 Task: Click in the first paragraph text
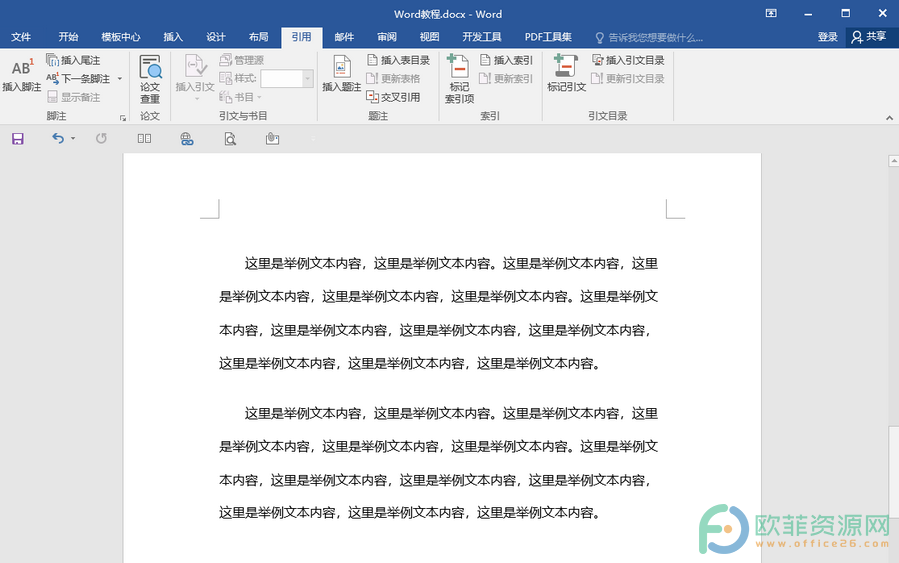[x=439, y=313]
